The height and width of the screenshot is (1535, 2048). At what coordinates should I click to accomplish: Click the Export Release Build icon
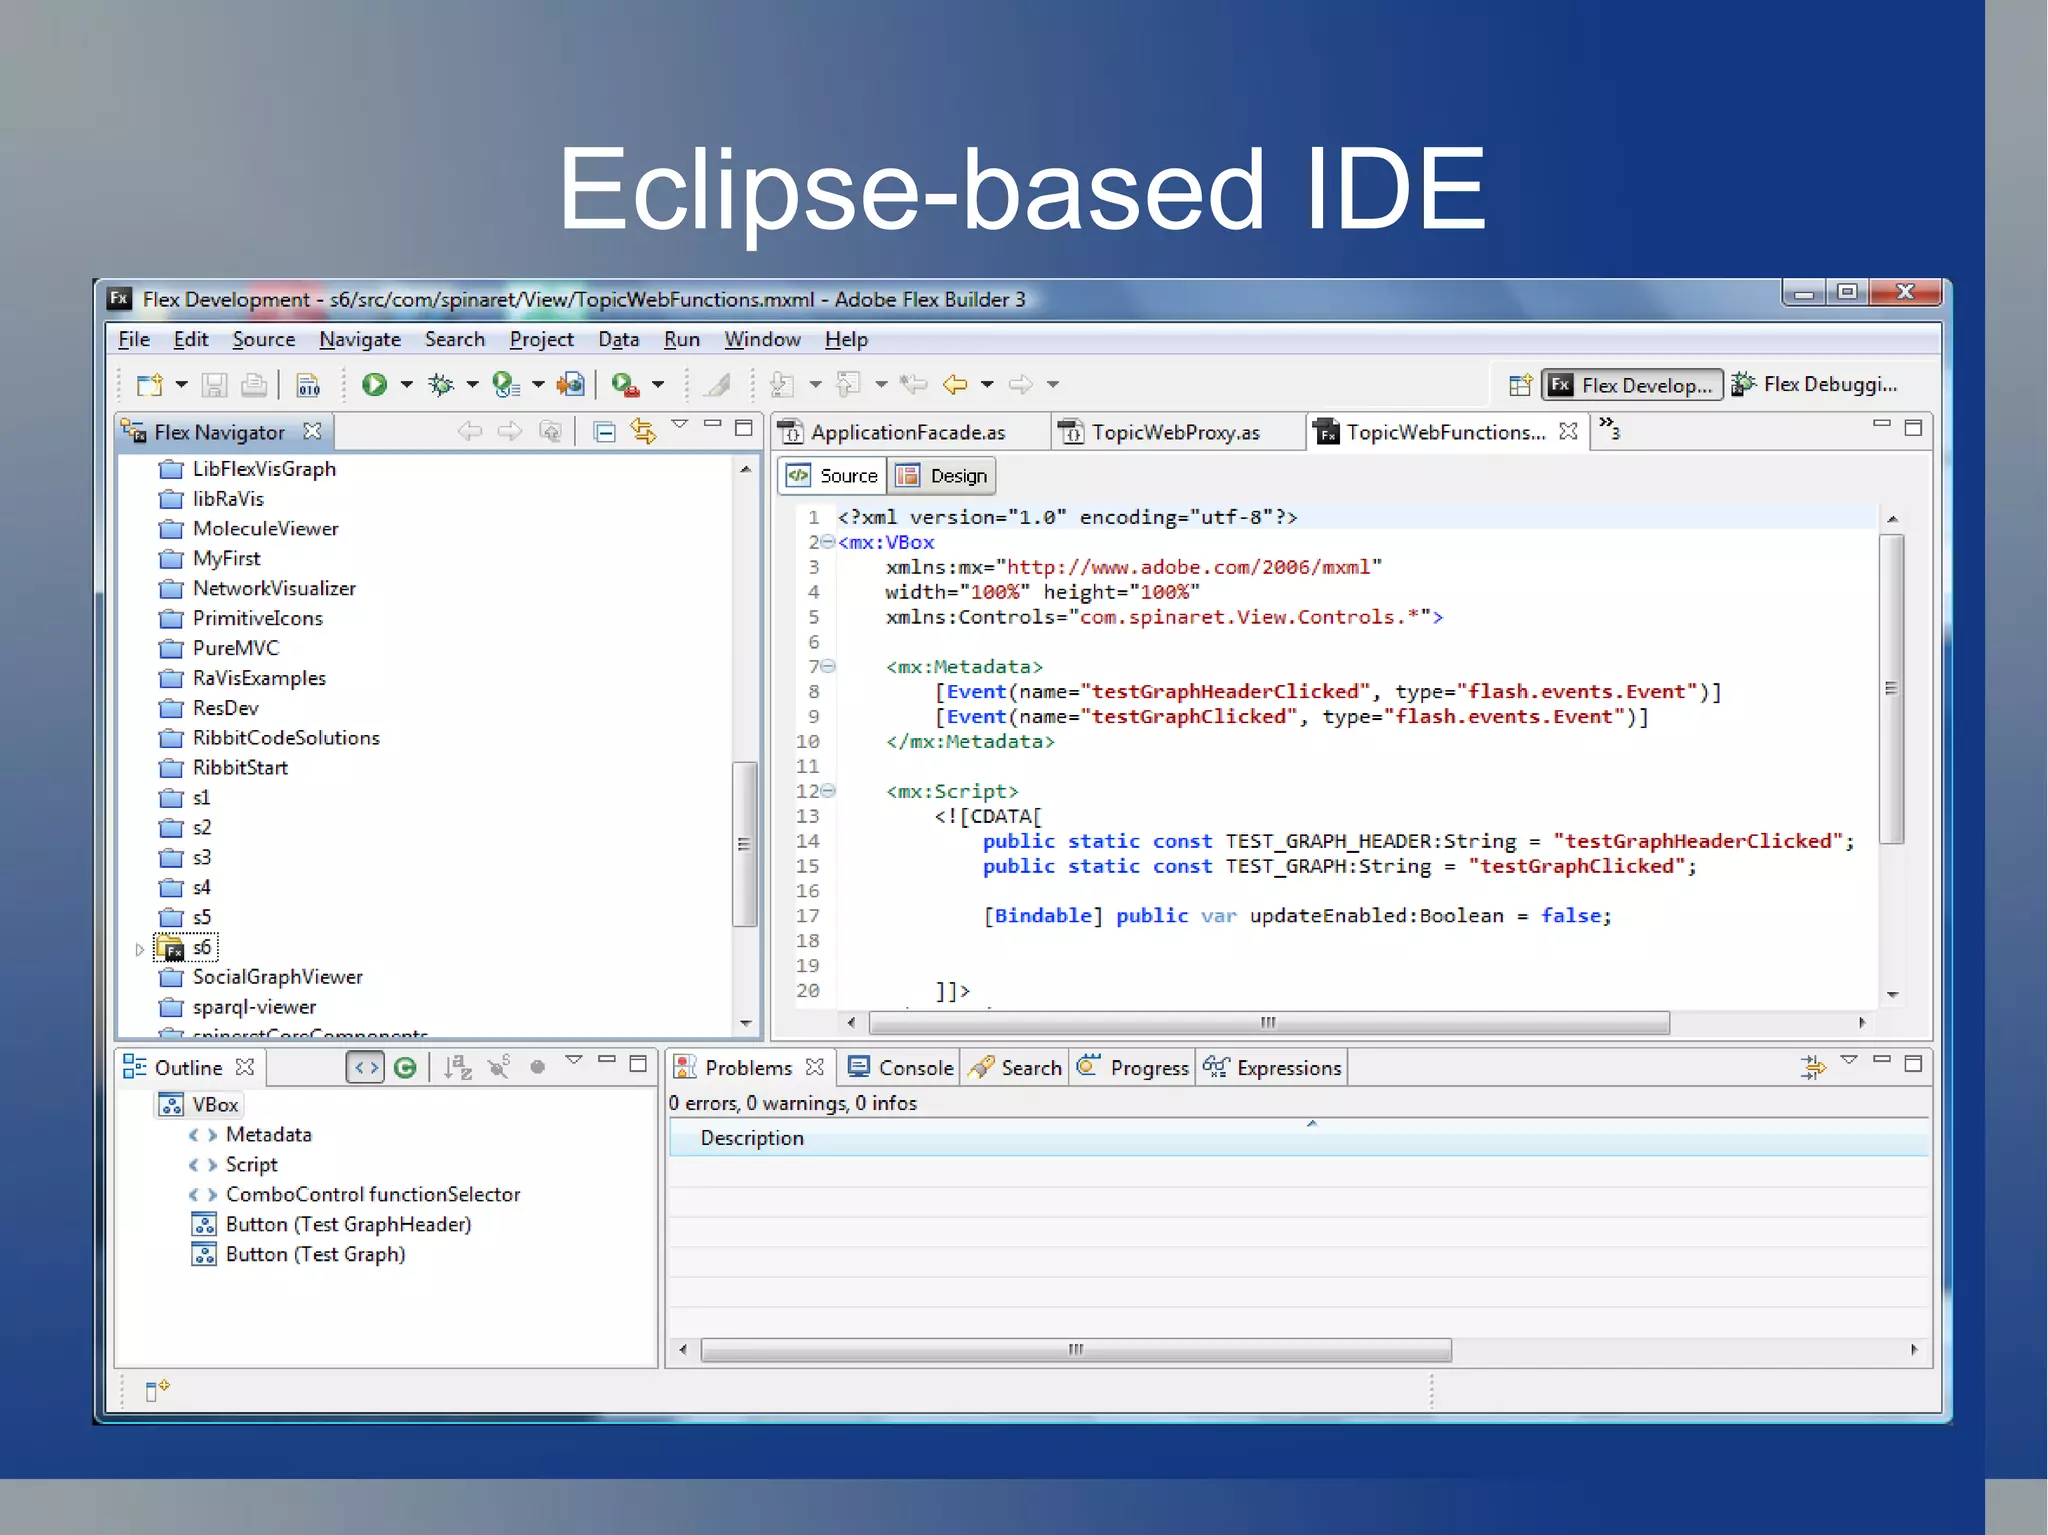coord(571,384)
